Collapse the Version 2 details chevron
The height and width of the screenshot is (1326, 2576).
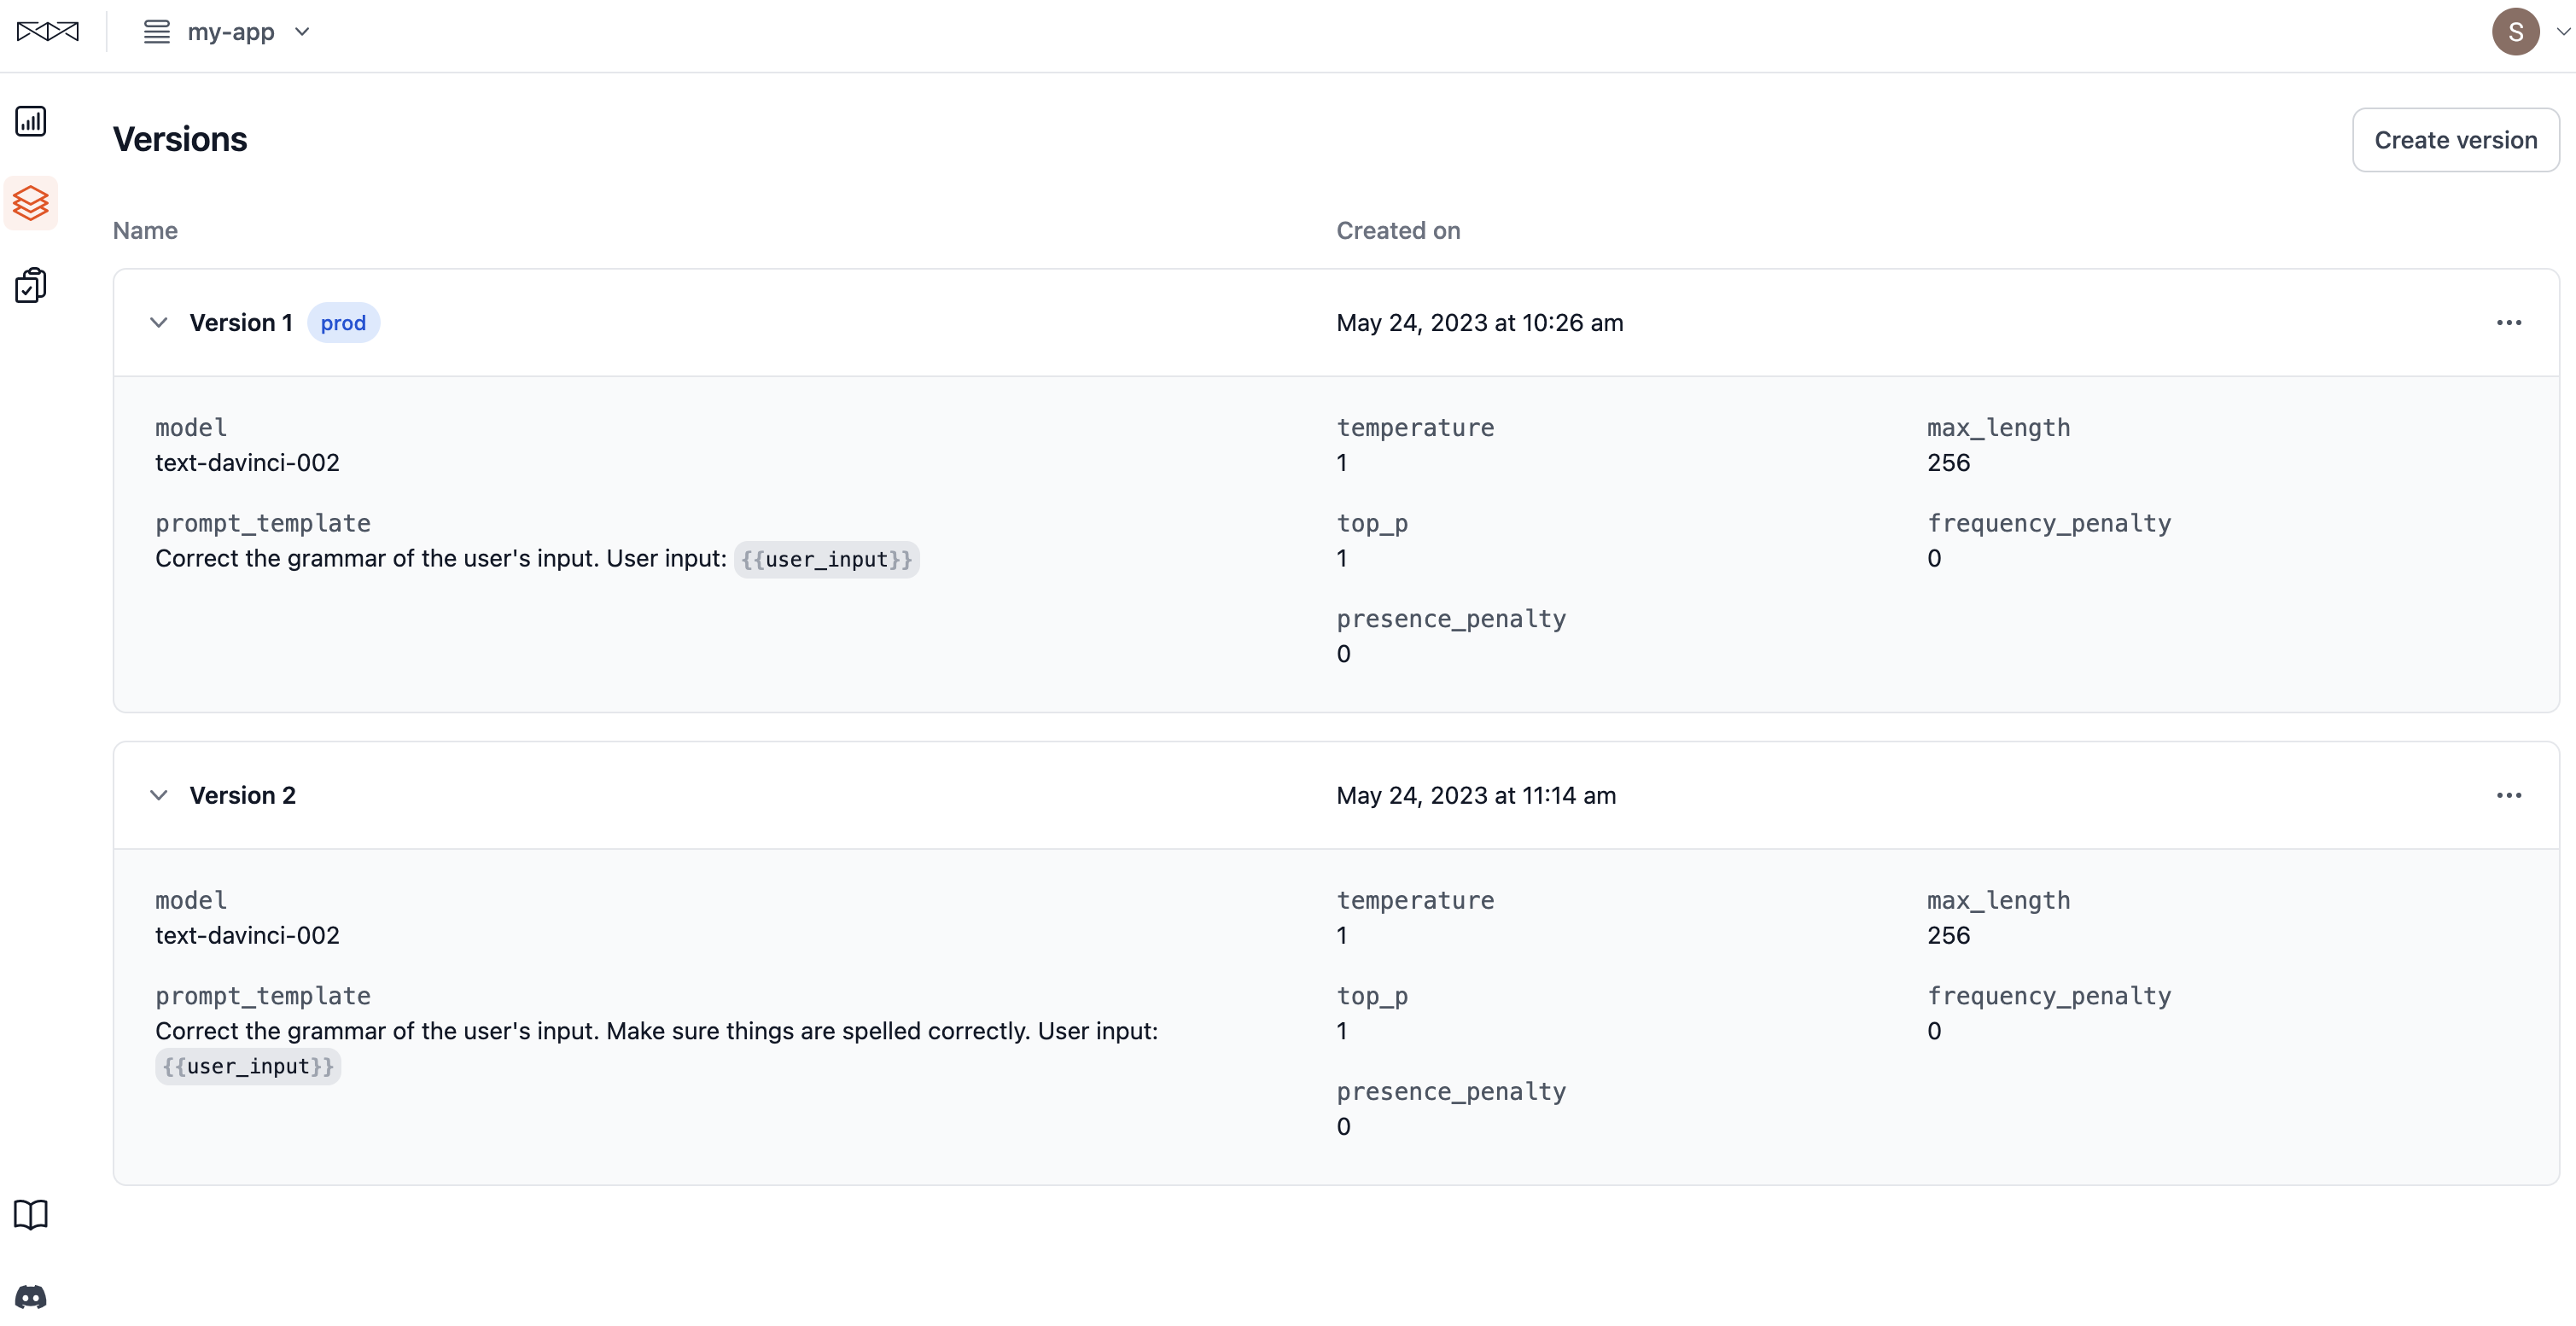pyautogui.click(x=158, y=796)
